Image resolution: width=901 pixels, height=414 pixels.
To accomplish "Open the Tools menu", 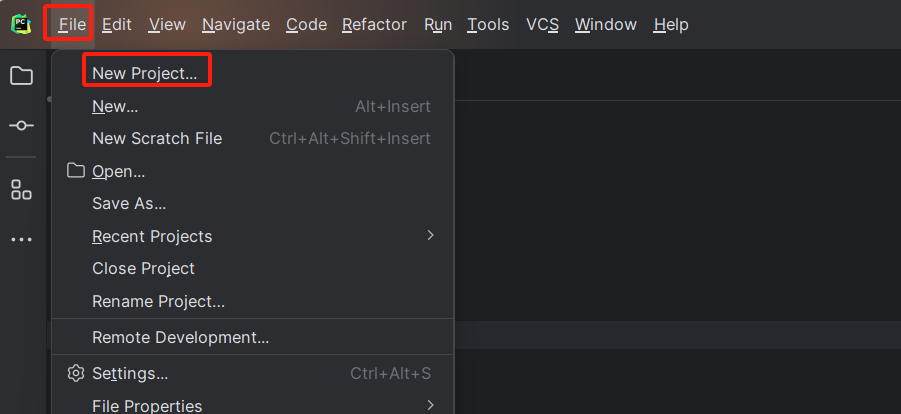I will pyautogui.click(x=488, y=24).
